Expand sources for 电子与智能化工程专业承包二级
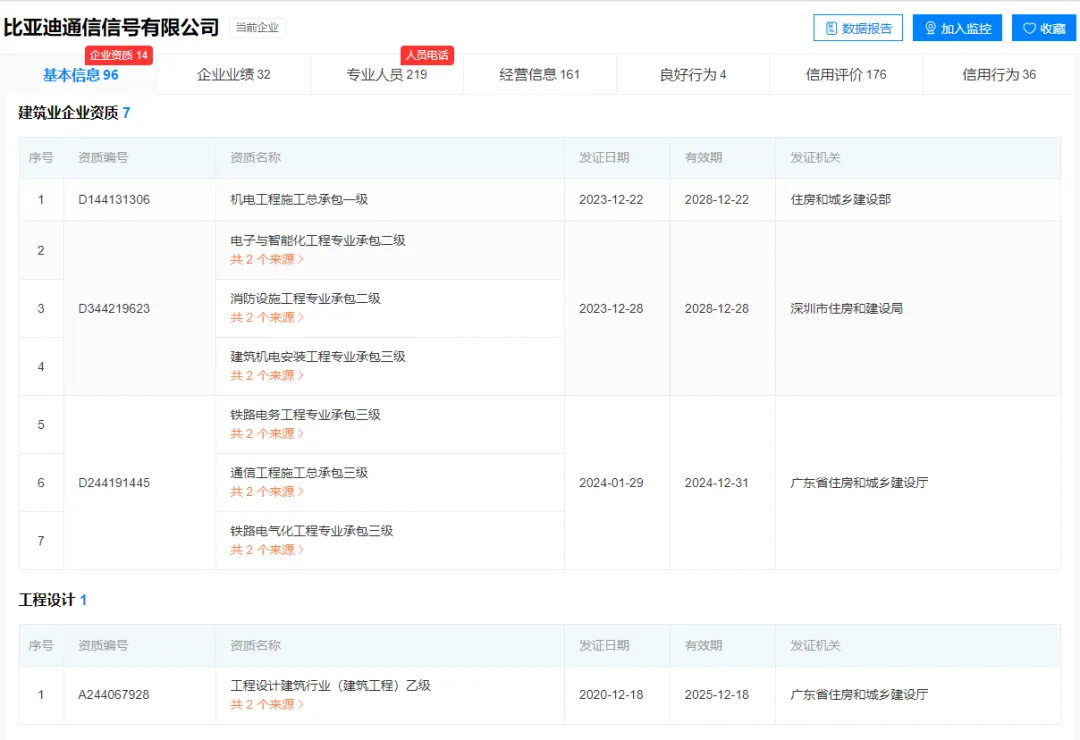 coord(267,259)
